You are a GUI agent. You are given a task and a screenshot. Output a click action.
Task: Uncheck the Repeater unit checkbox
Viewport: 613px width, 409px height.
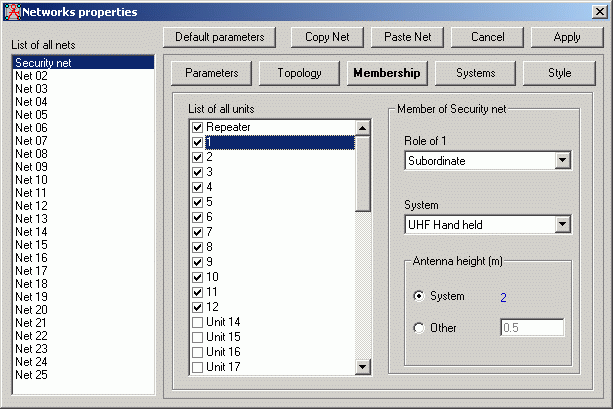tap(197, 128)
